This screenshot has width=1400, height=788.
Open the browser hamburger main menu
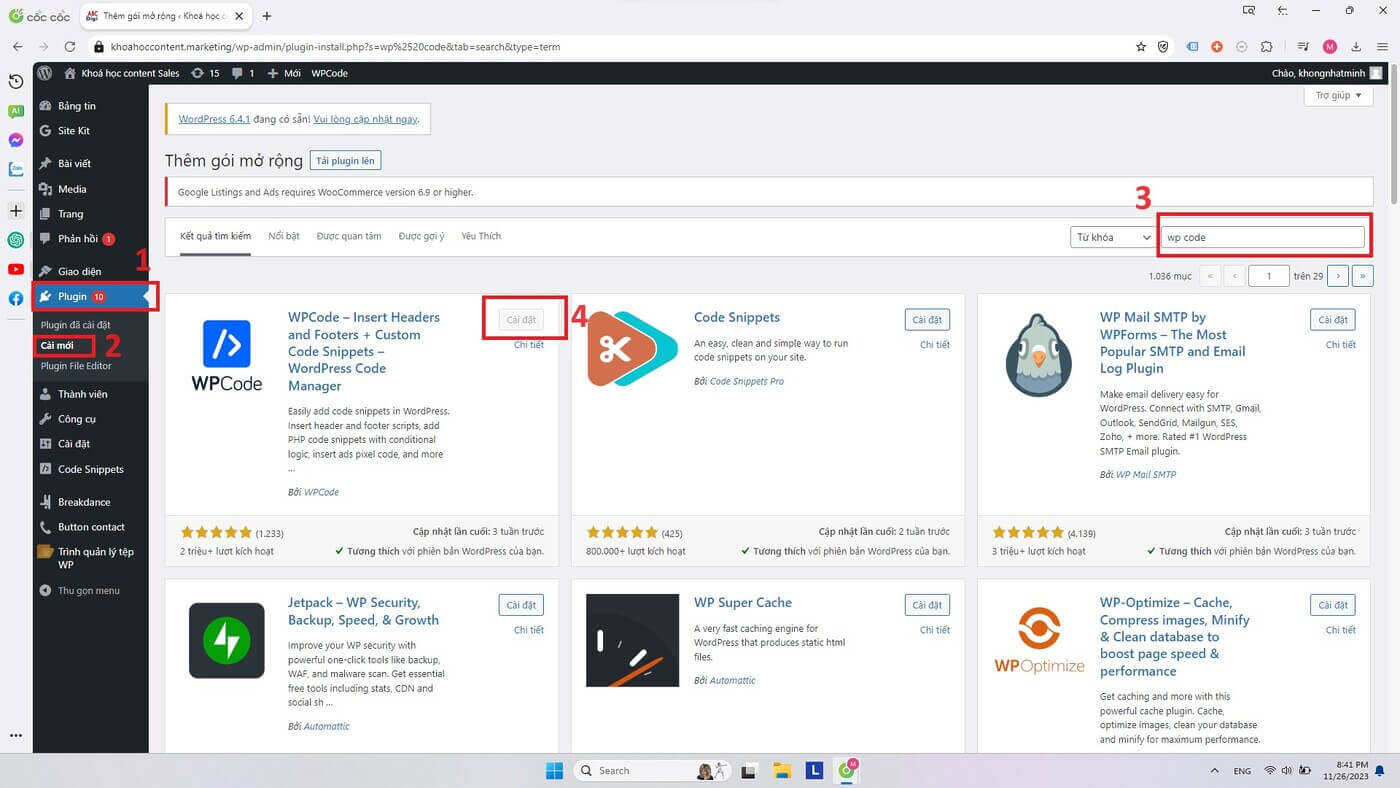(1382, 47)
